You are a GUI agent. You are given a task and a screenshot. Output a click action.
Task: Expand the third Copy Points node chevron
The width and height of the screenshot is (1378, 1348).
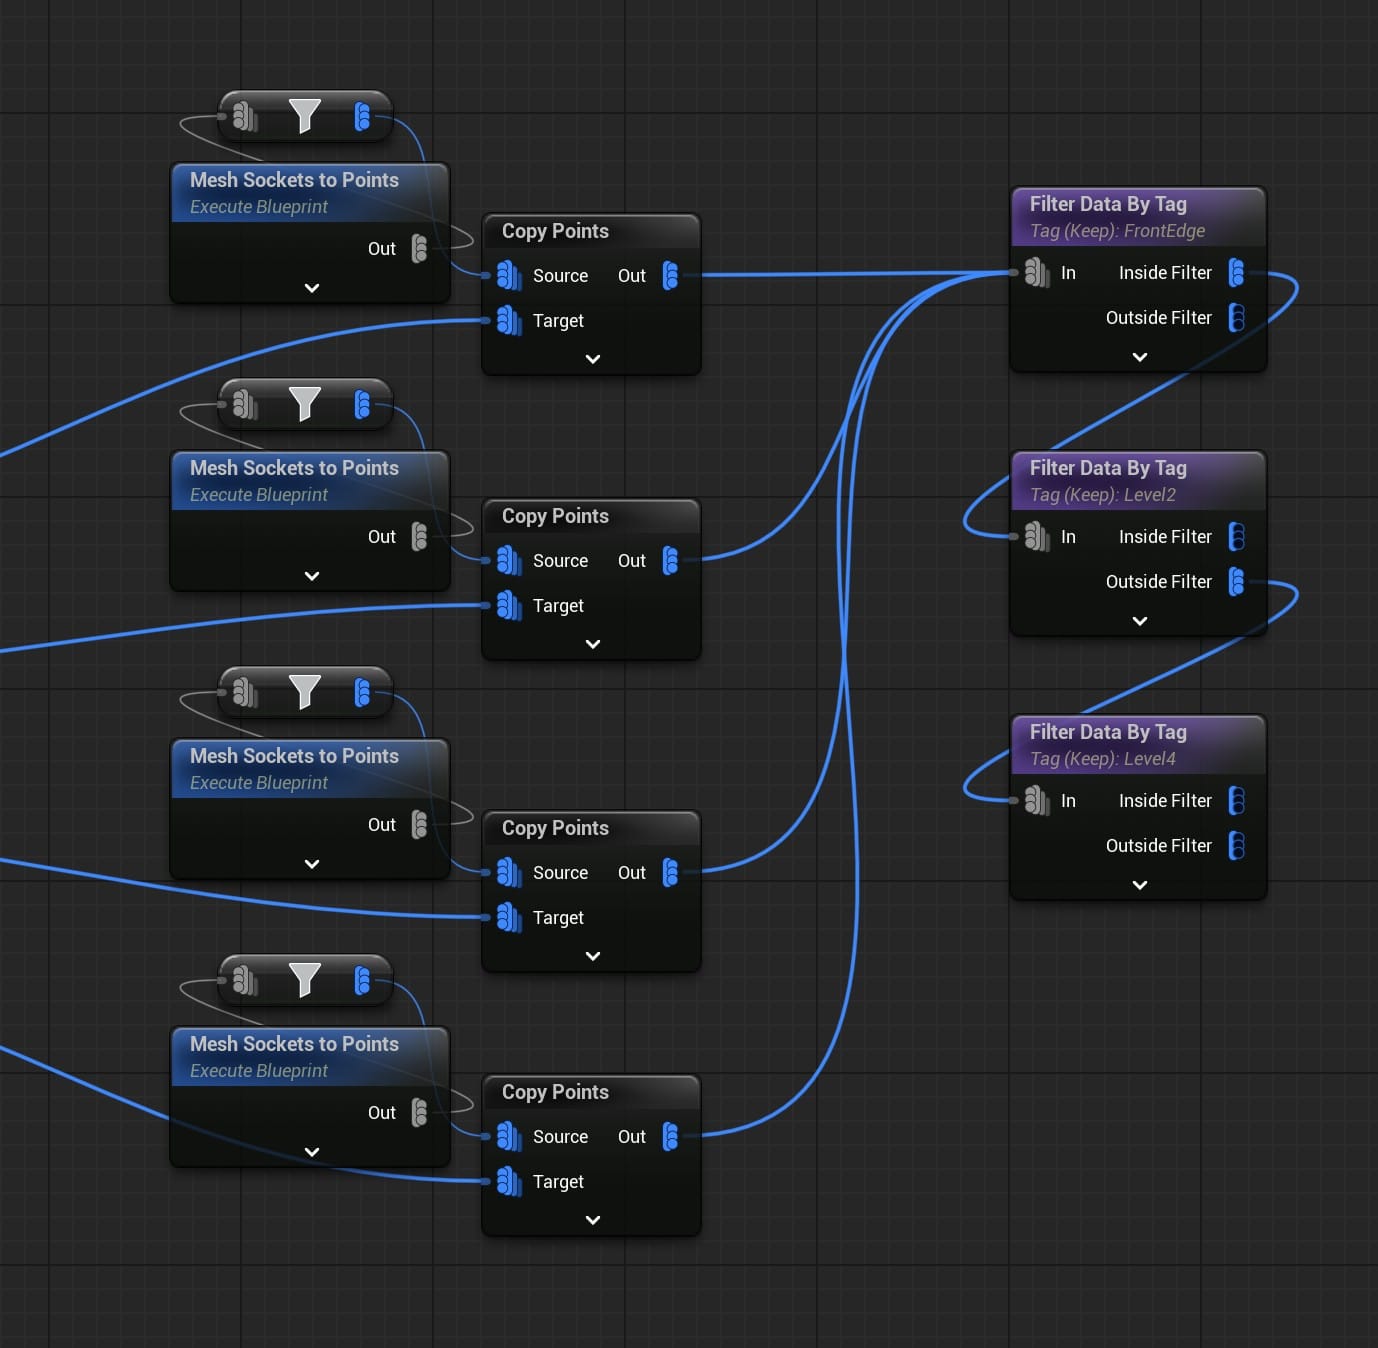coord(593,956)
